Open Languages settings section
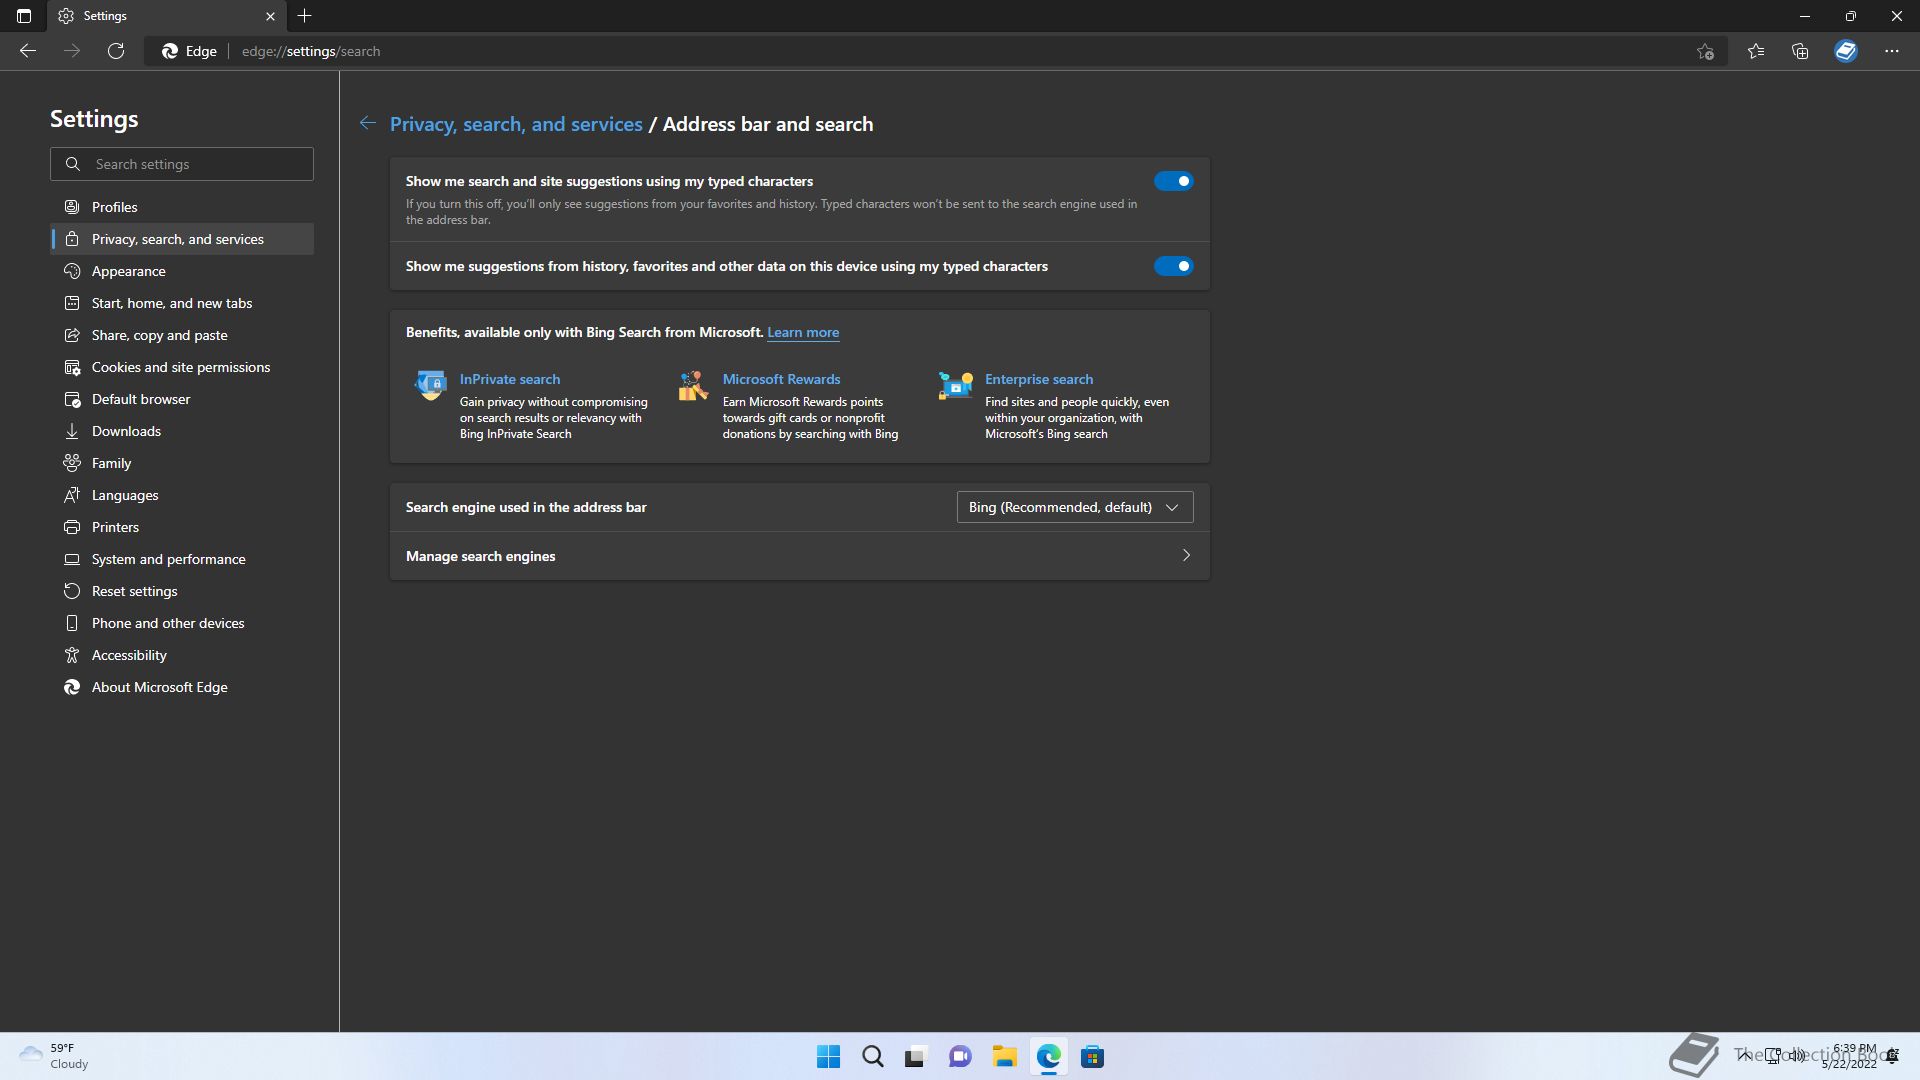Viewport: 1920px width, 1080px height. coord(182,495)
